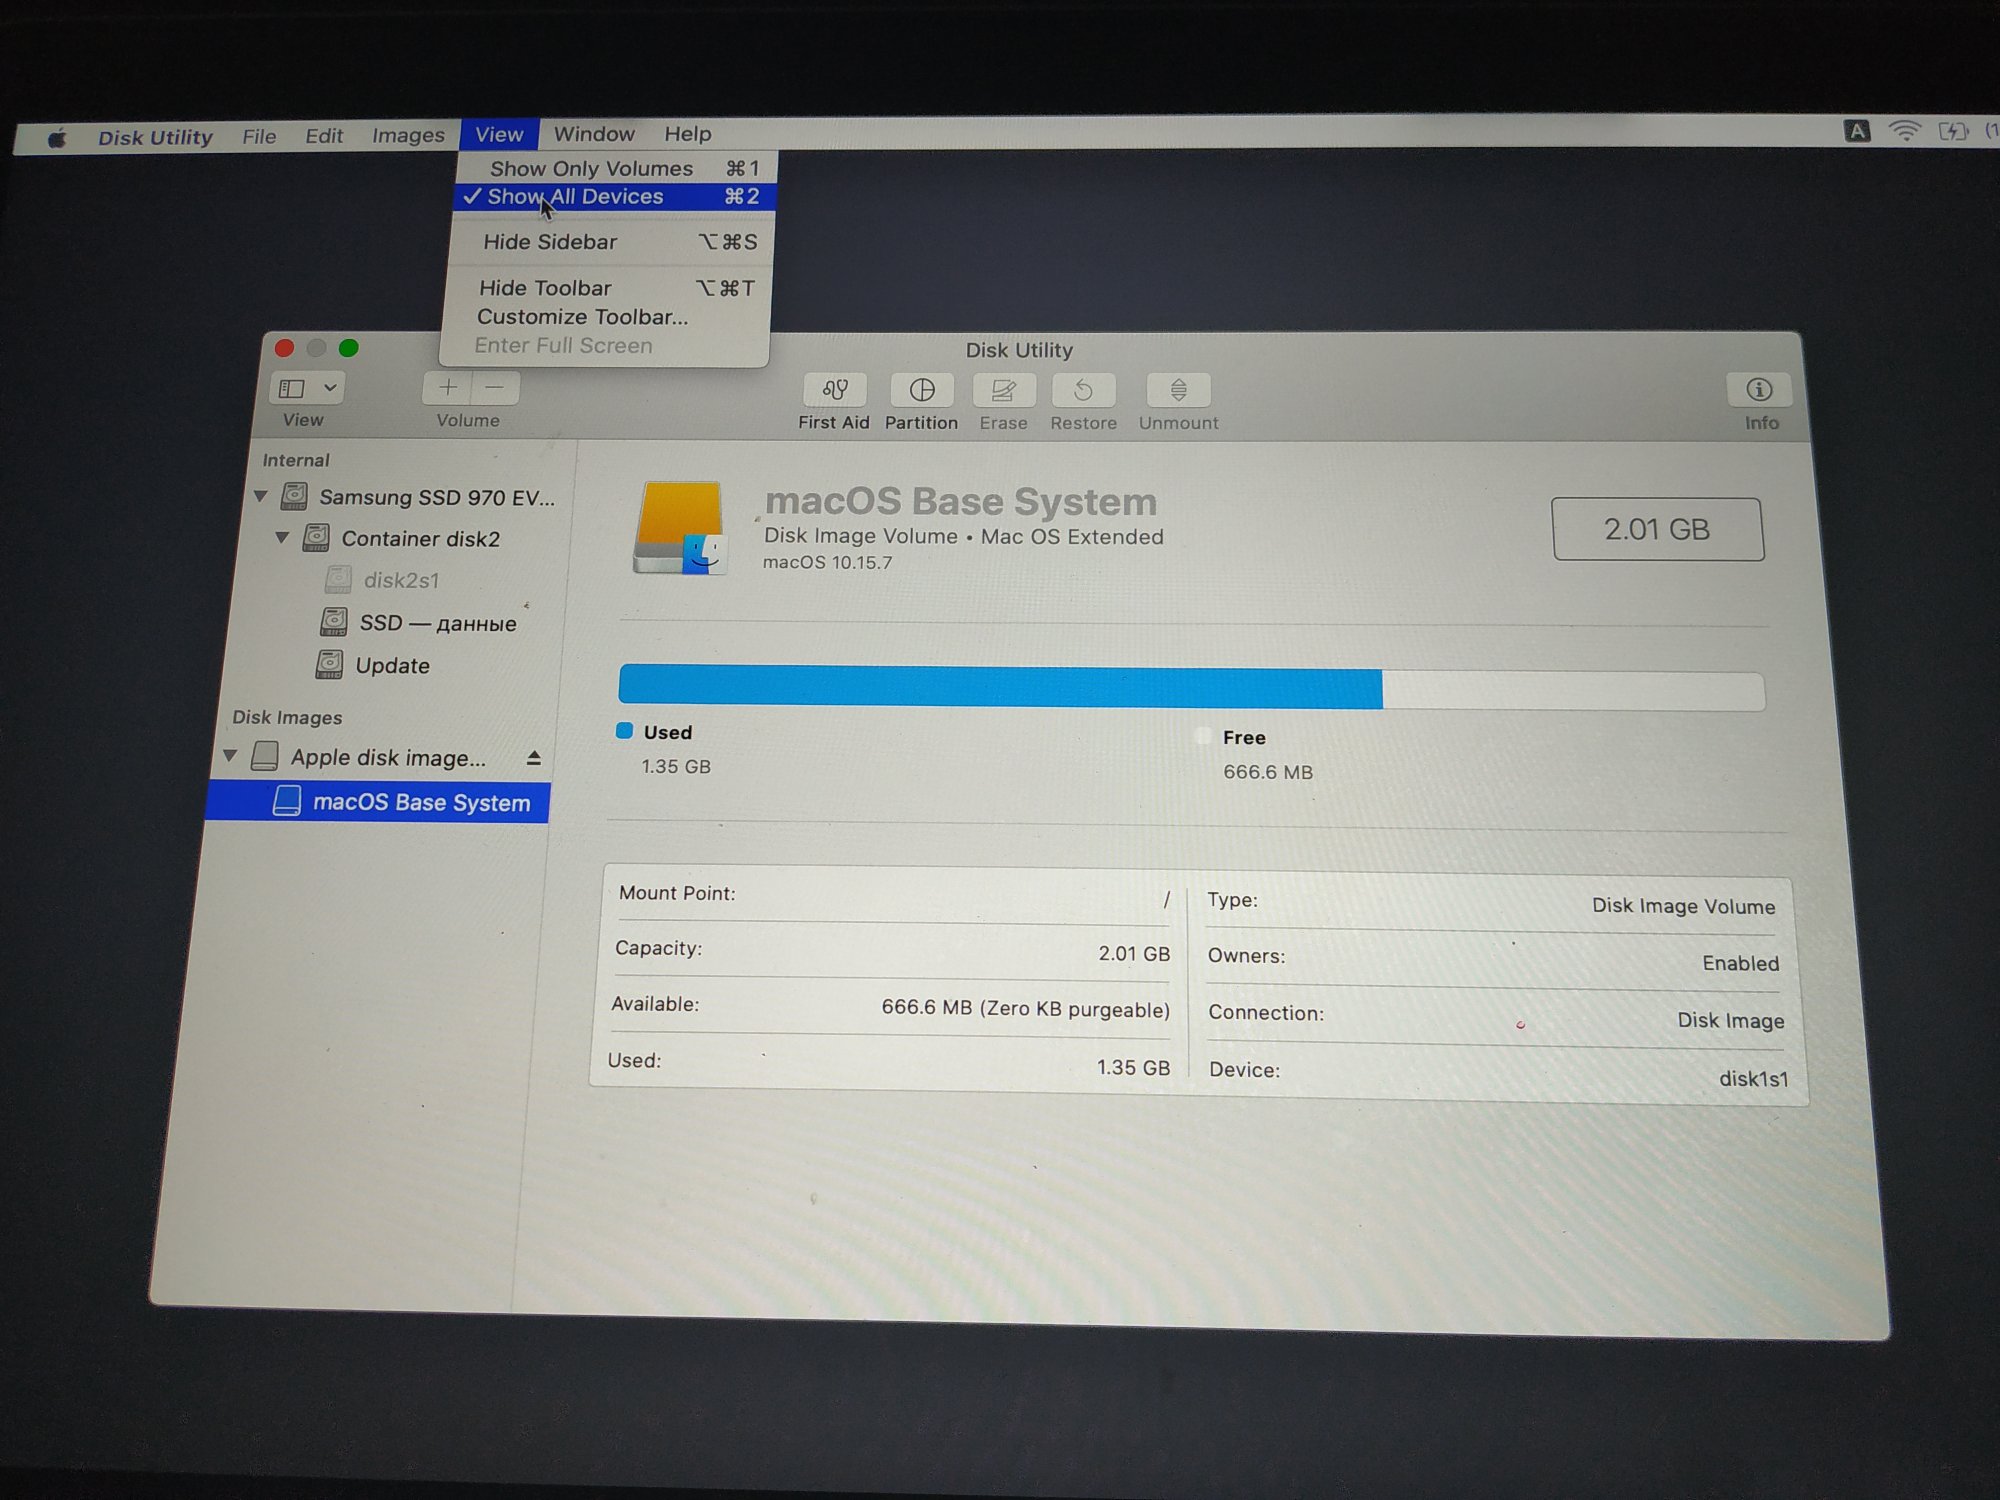
Task: Select the Update volume in sidebar
Action: coord(392,666)
